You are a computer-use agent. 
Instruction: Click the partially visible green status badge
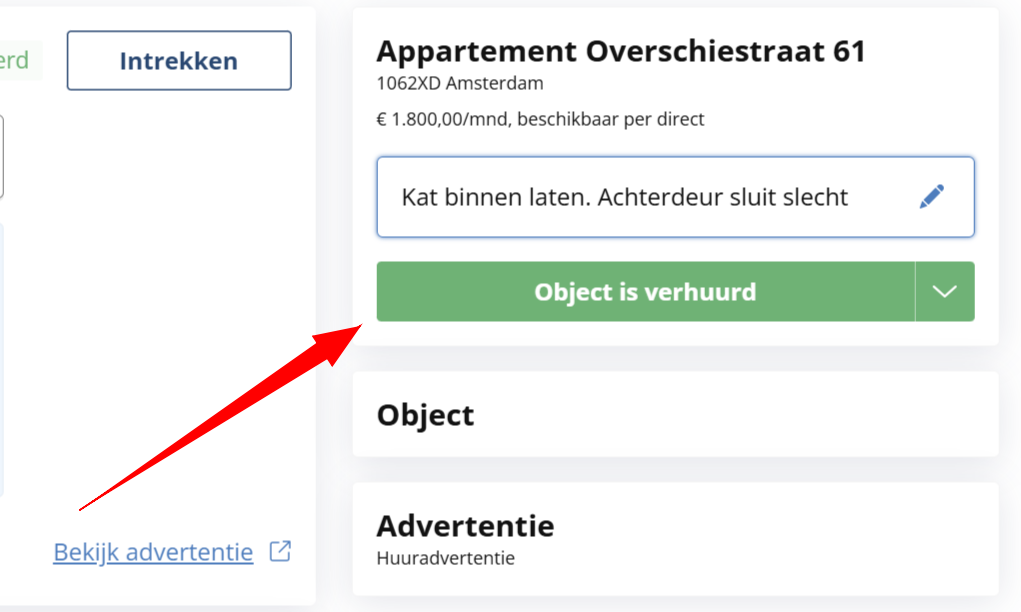coord(14,61)
